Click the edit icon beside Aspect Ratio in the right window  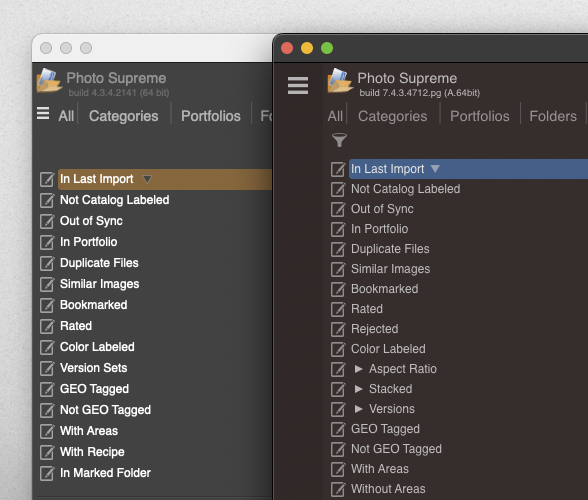click(338, 369)
